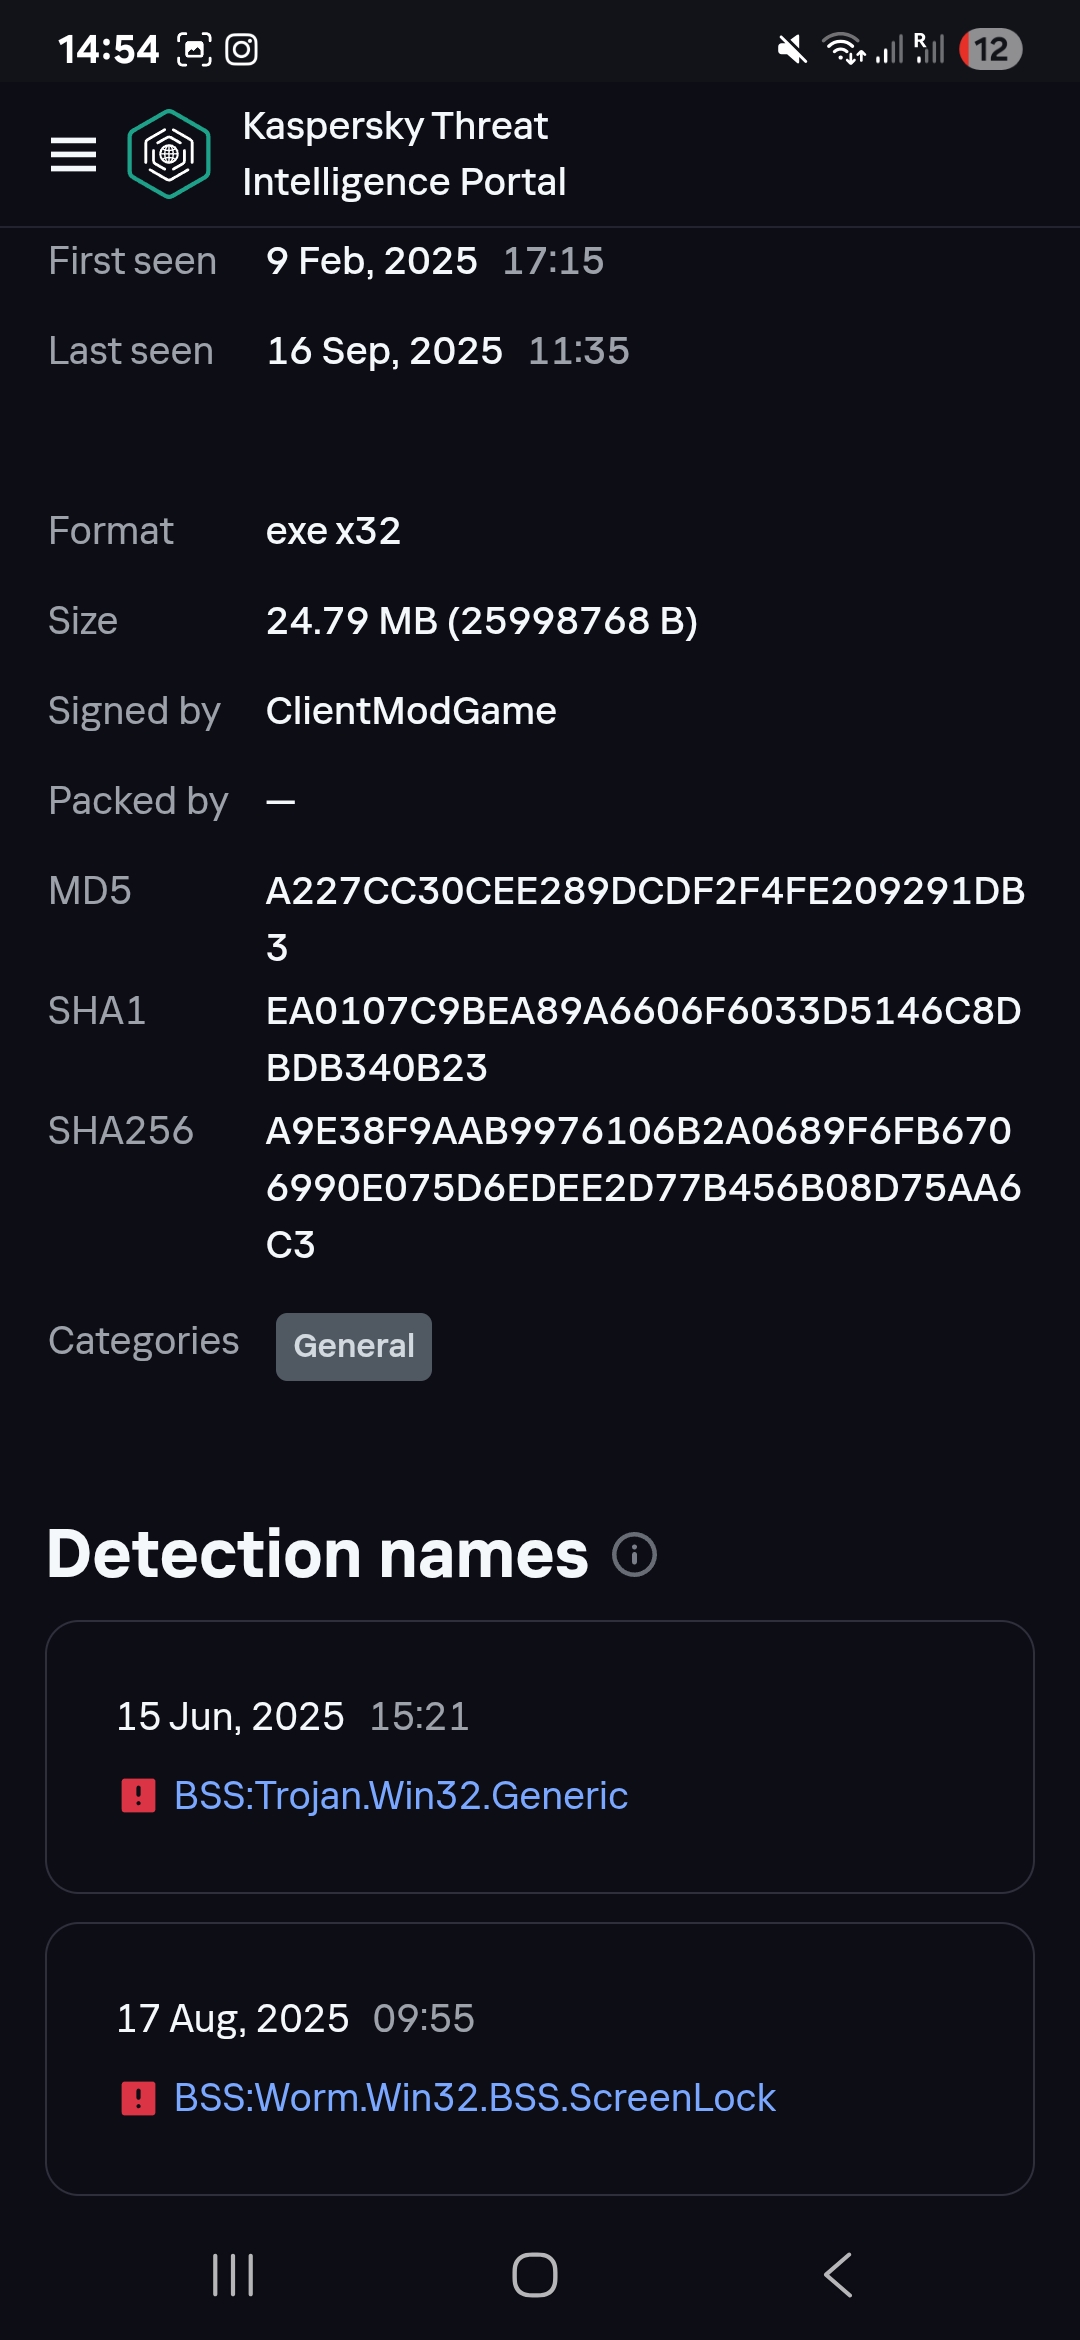Tap the 15 Jun, 2025 detection card

point(540,1756)
